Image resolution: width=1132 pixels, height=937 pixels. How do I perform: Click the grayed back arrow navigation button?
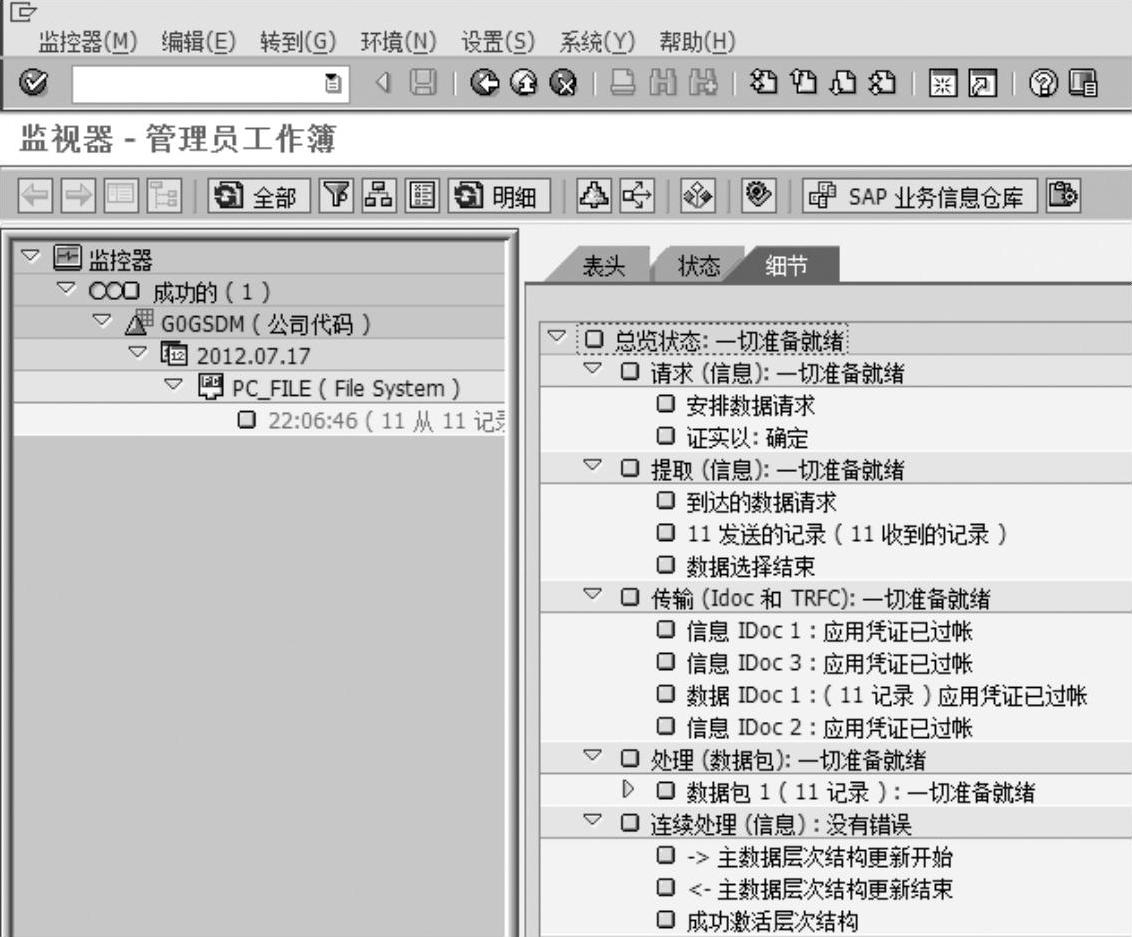coord(35,196)
